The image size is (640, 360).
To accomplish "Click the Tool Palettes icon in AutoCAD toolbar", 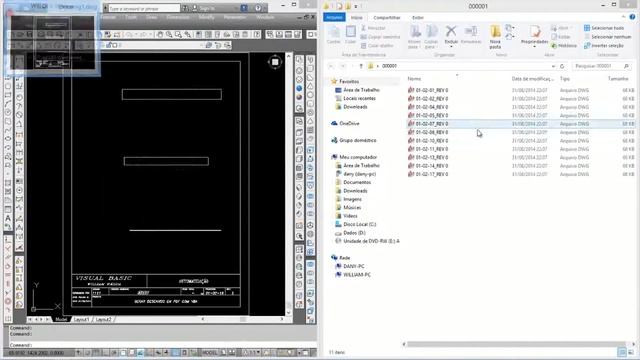I will point(218,35).
